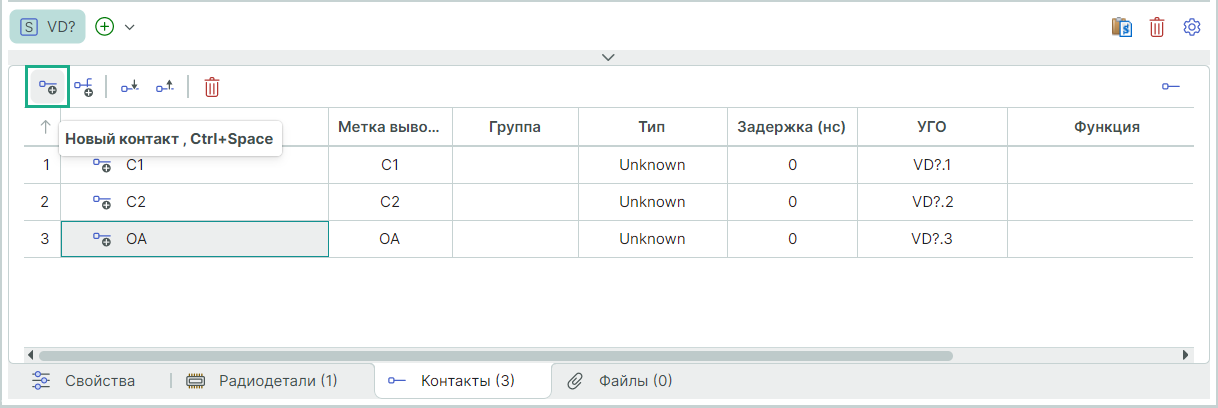Click the contact pin icon at toolbar right

(x=1170, y=87)
